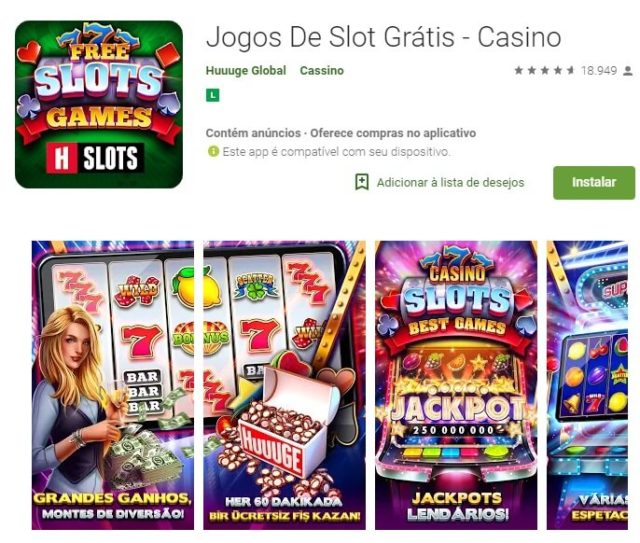Click the Jackpot 250 000 000 banner
Image resolution: width=640 pixels, height=543 pixels.
coord(456,413)
